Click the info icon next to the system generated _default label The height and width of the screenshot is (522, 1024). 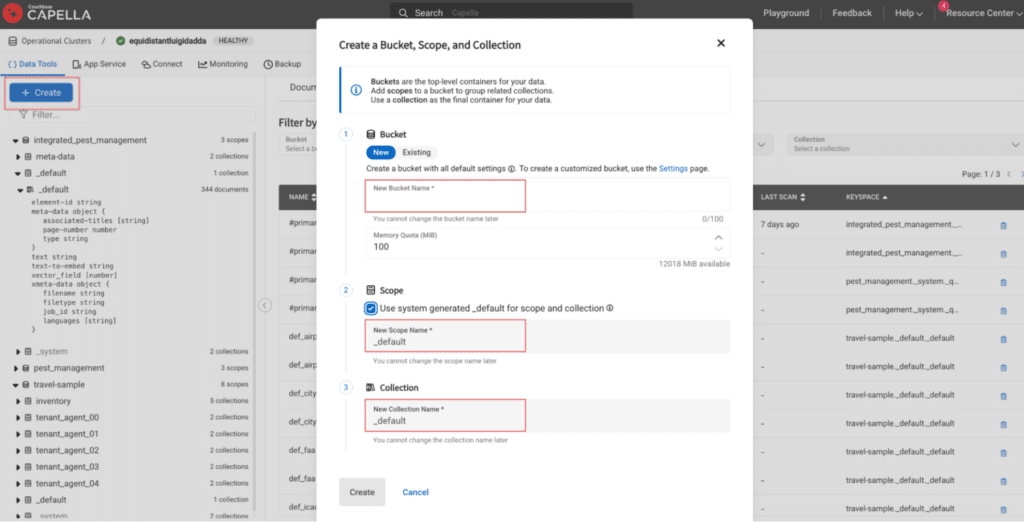(609, 308)
